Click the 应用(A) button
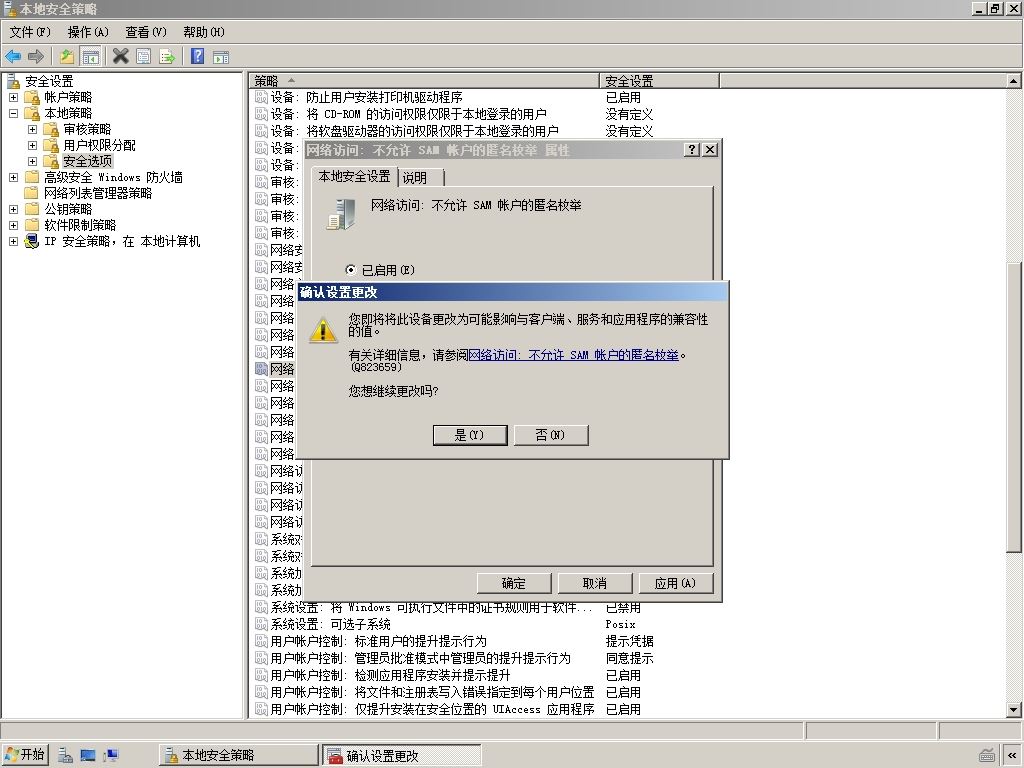This screenshot has height=768, width=1024. (675, 583)
